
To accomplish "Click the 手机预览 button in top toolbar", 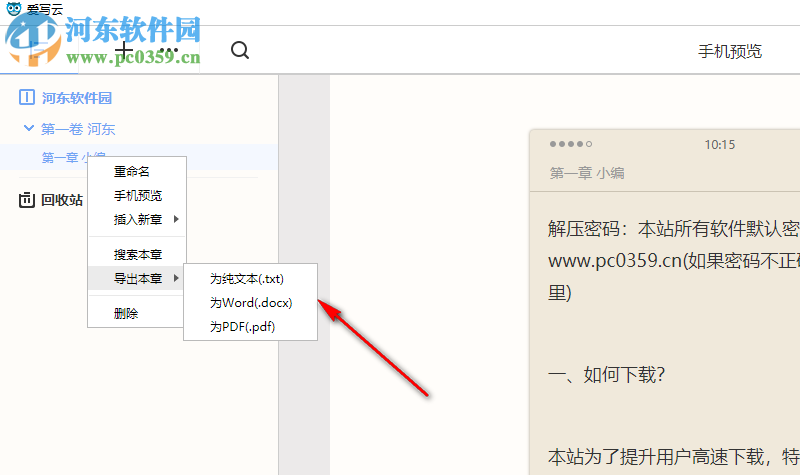I will coord(730,52).
